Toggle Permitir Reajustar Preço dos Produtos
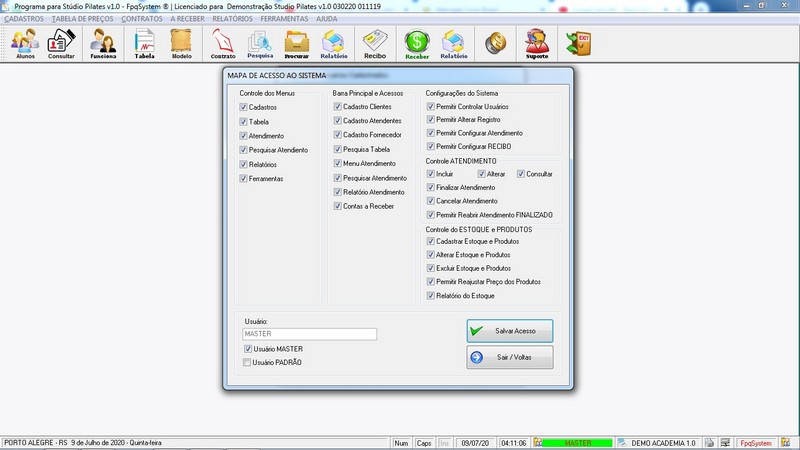The image size is (800, 450). tap(431, 282)
